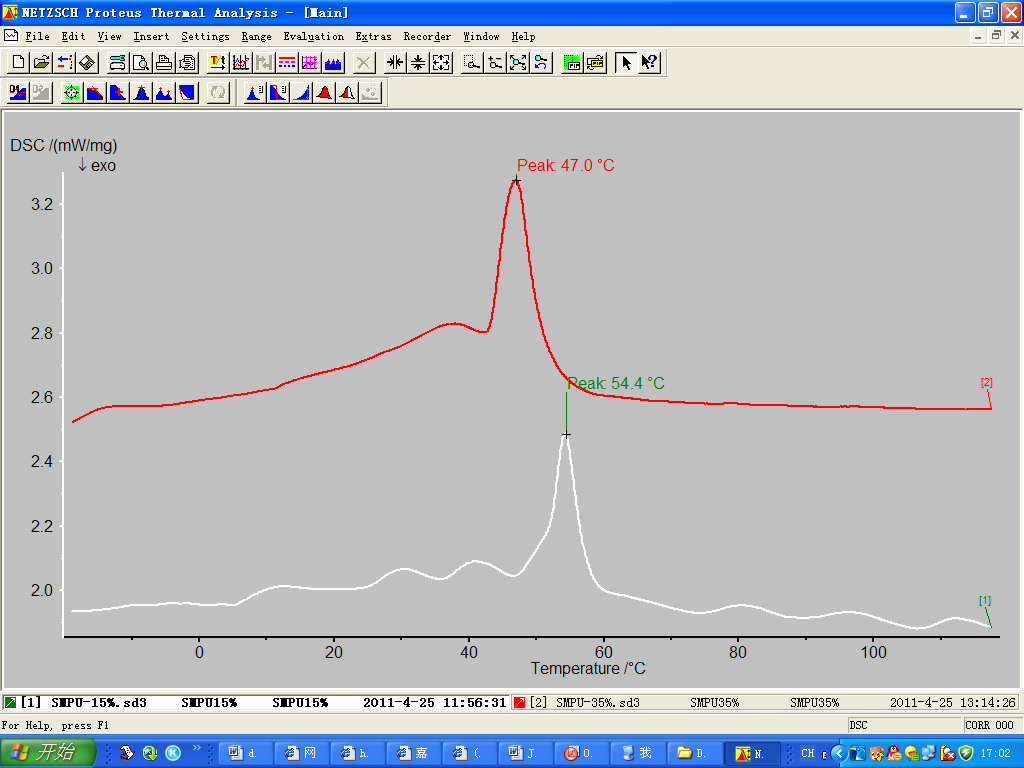Screen dimensions: 1024x768
Task: Click the copy to clipboard icon
Action: click(x=187, y=63)
